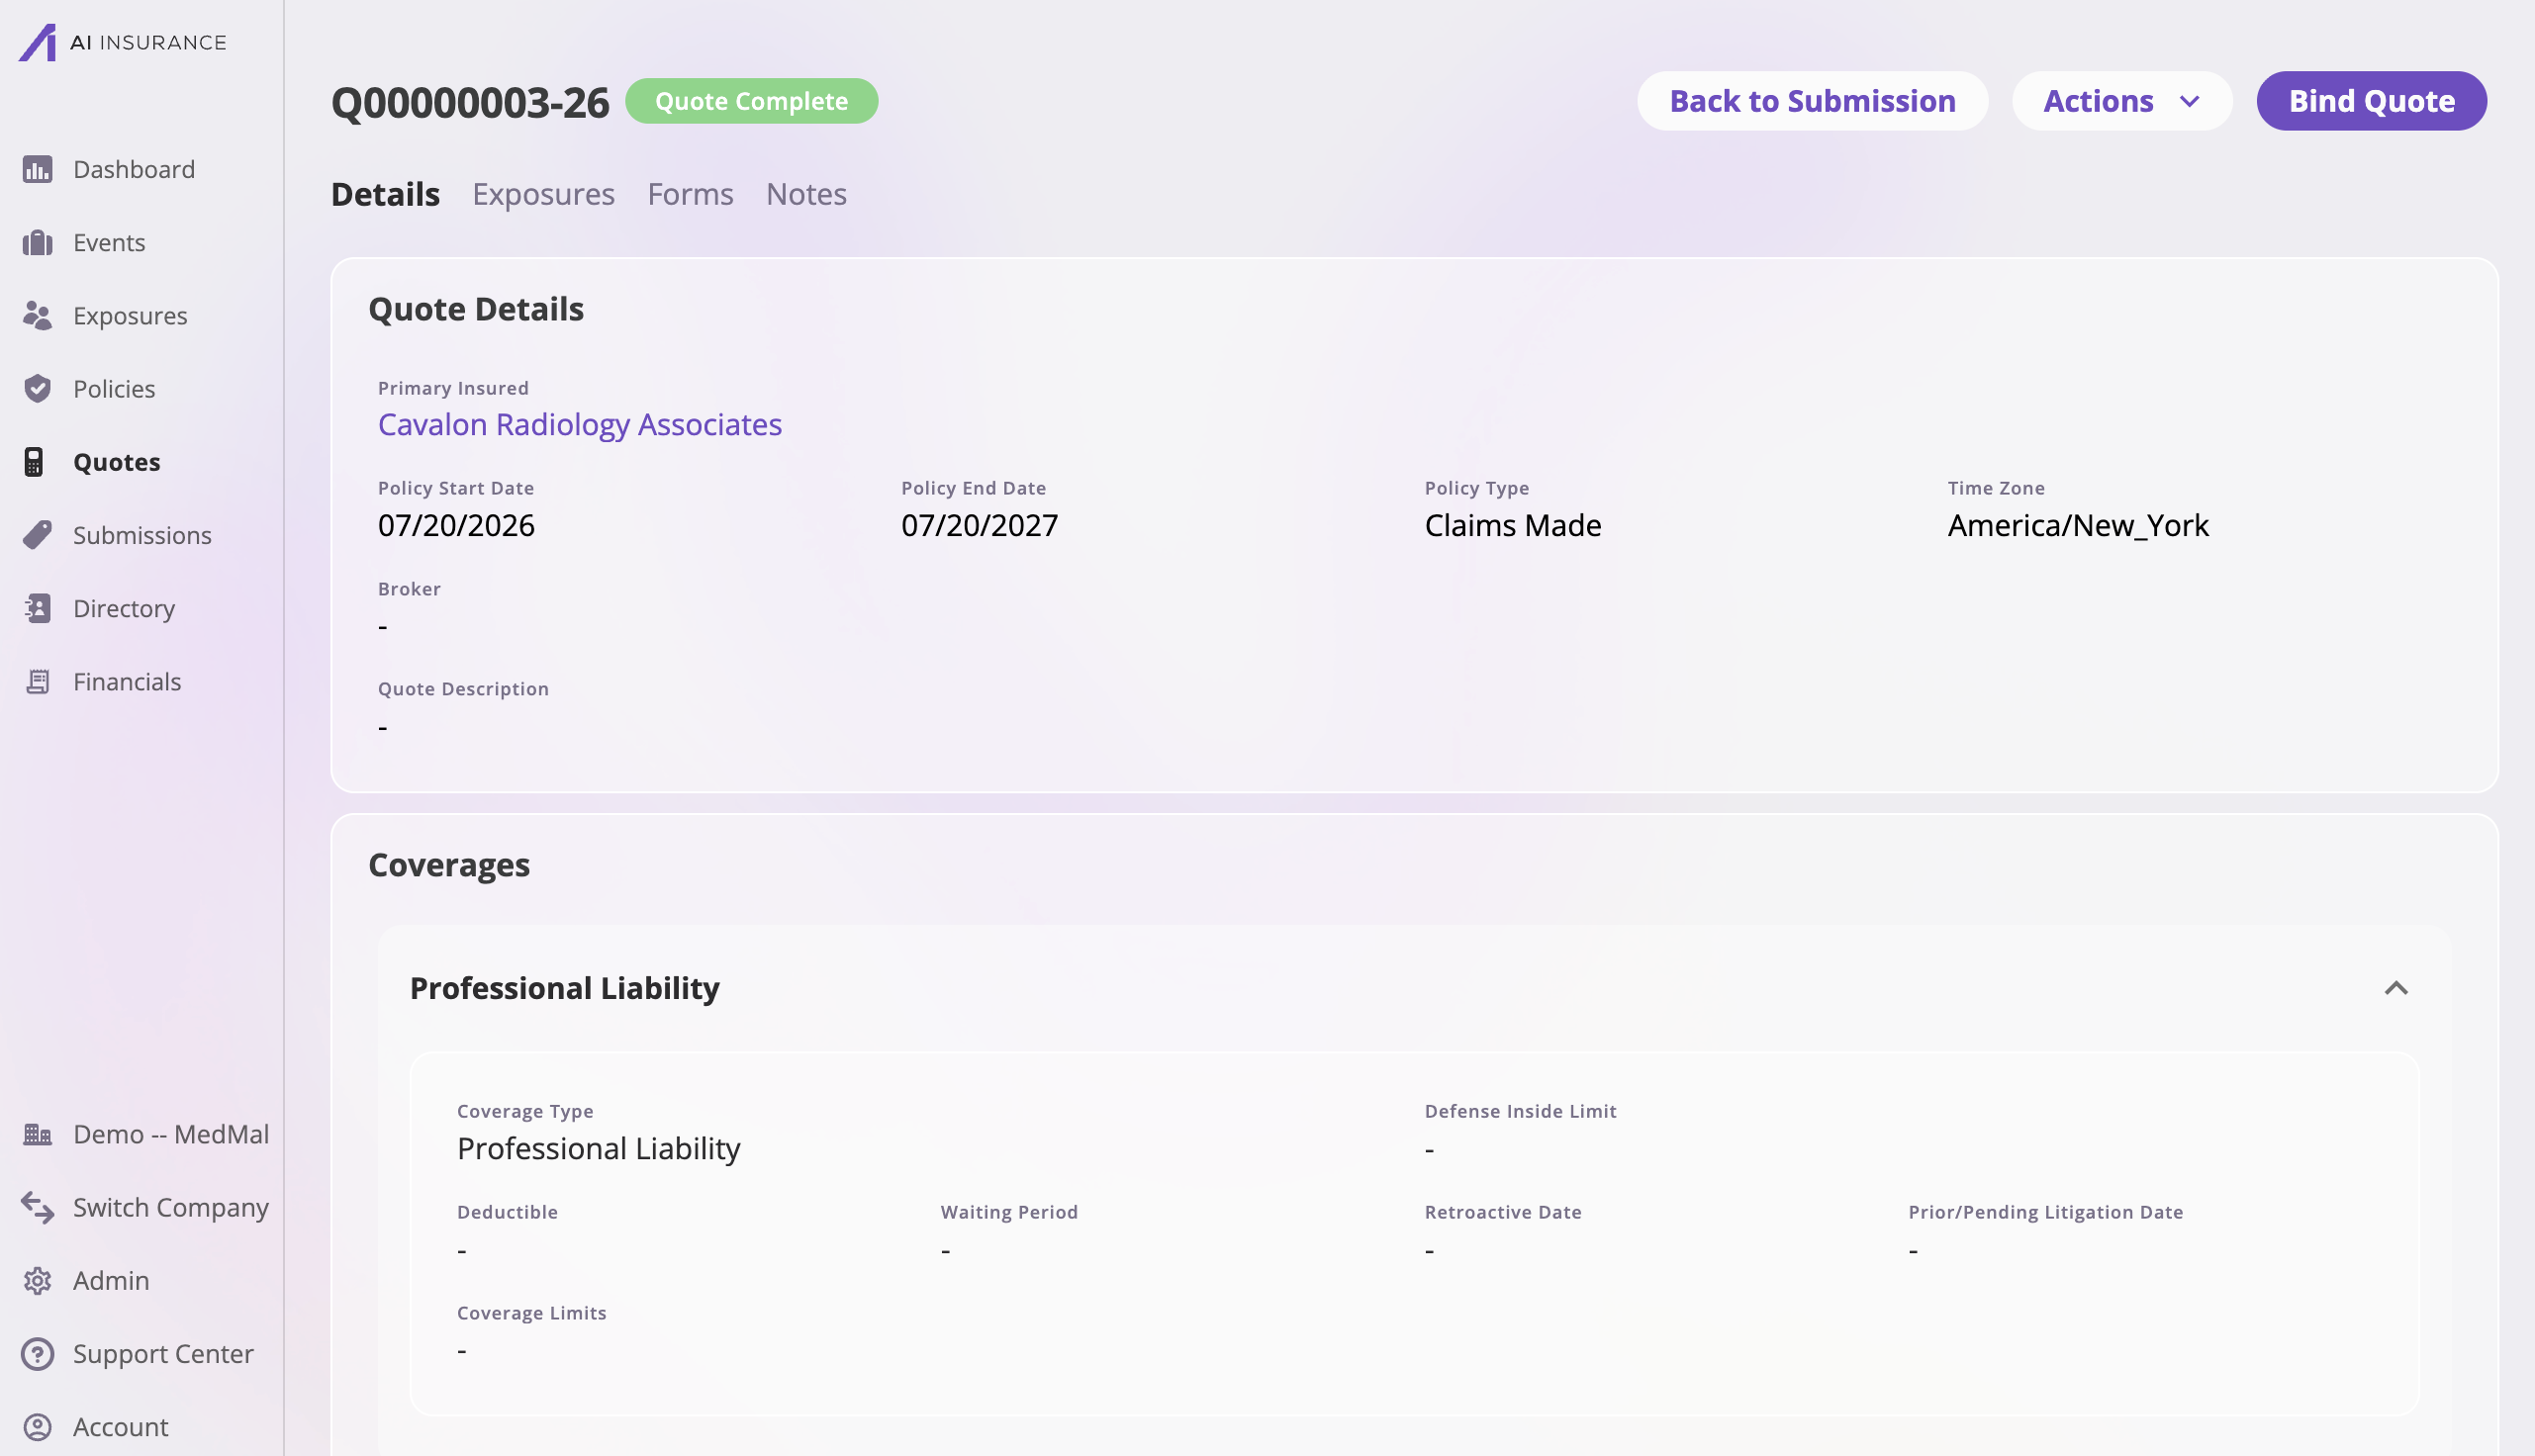The image size is (2535, 1456).
Task: Switch to the Forms tab
Action: pyautogui.click(x=690, y=193)
